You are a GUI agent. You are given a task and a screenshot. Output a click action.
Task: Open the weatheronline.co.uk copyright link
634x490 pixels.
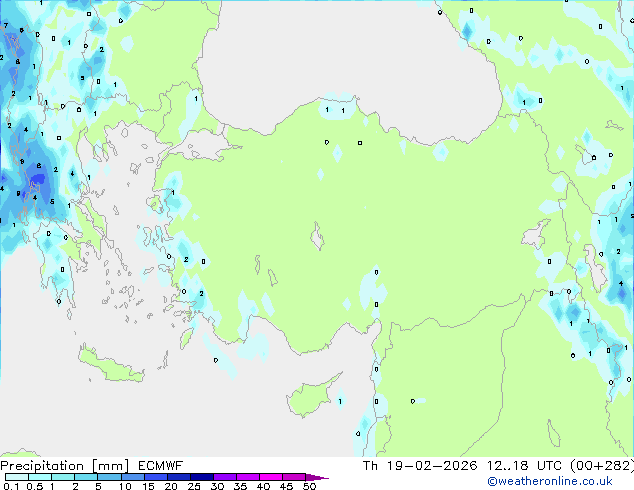[550, 481]
